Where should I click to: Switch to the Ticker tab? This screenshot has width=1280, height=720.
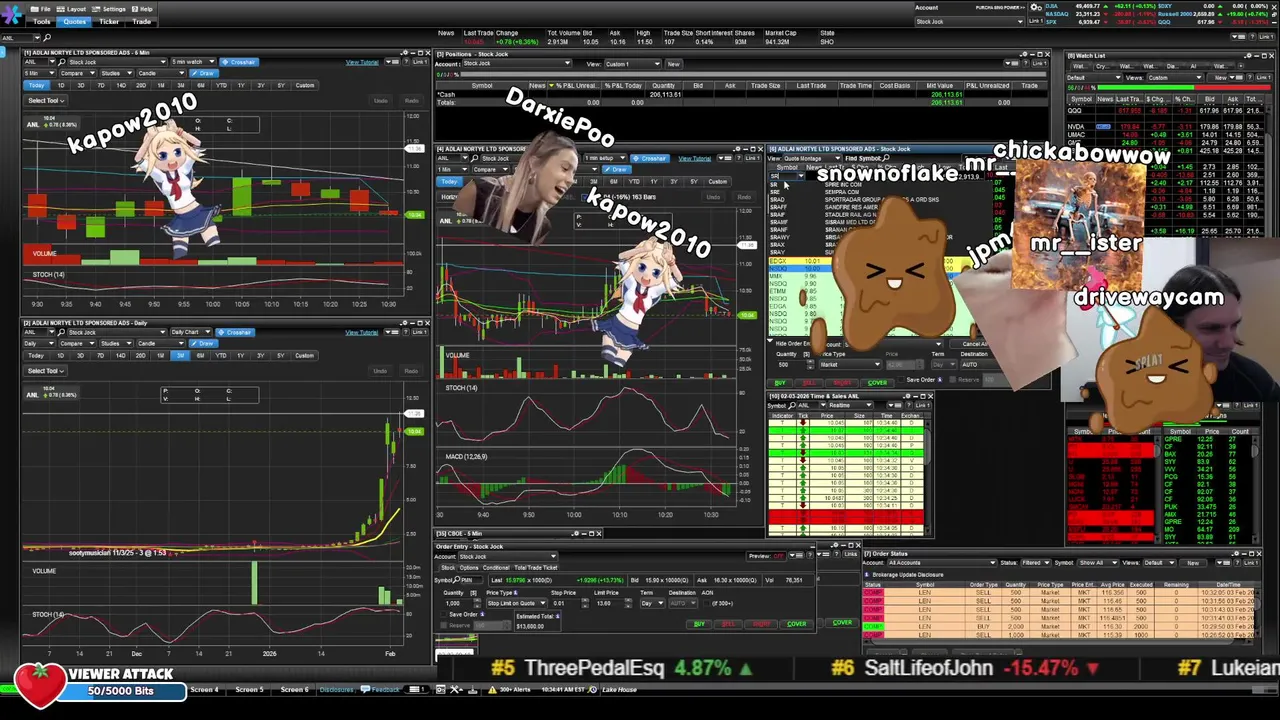109,21
